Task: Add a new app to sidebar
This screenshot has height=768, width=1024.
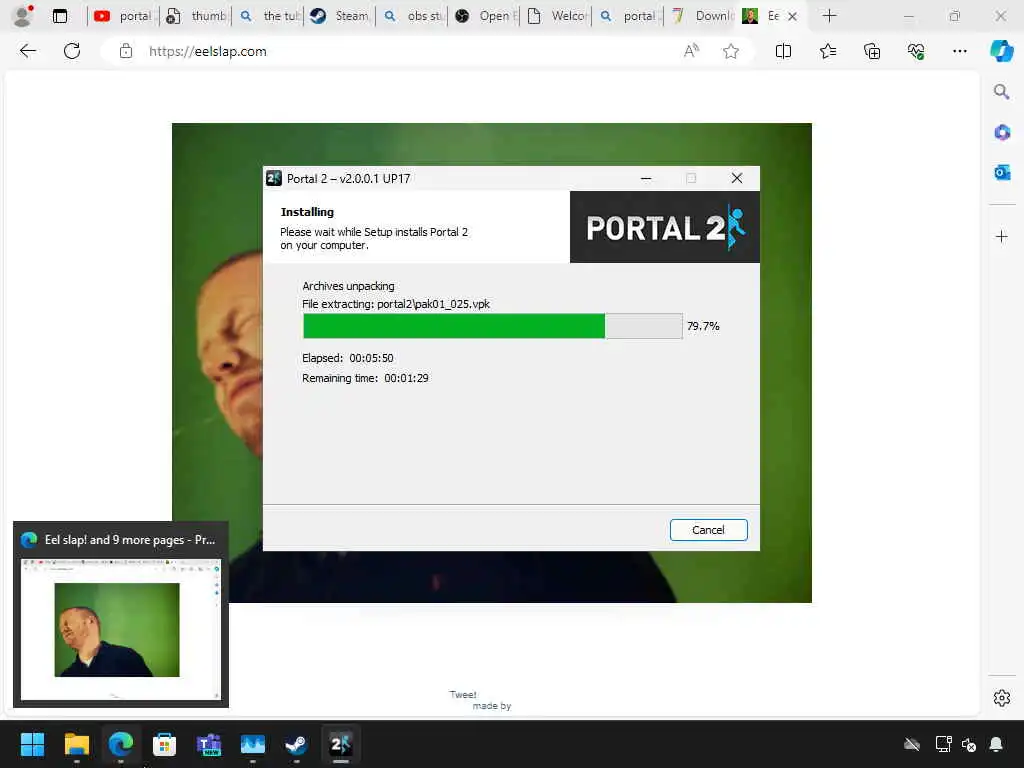Action: (1001, 236)
